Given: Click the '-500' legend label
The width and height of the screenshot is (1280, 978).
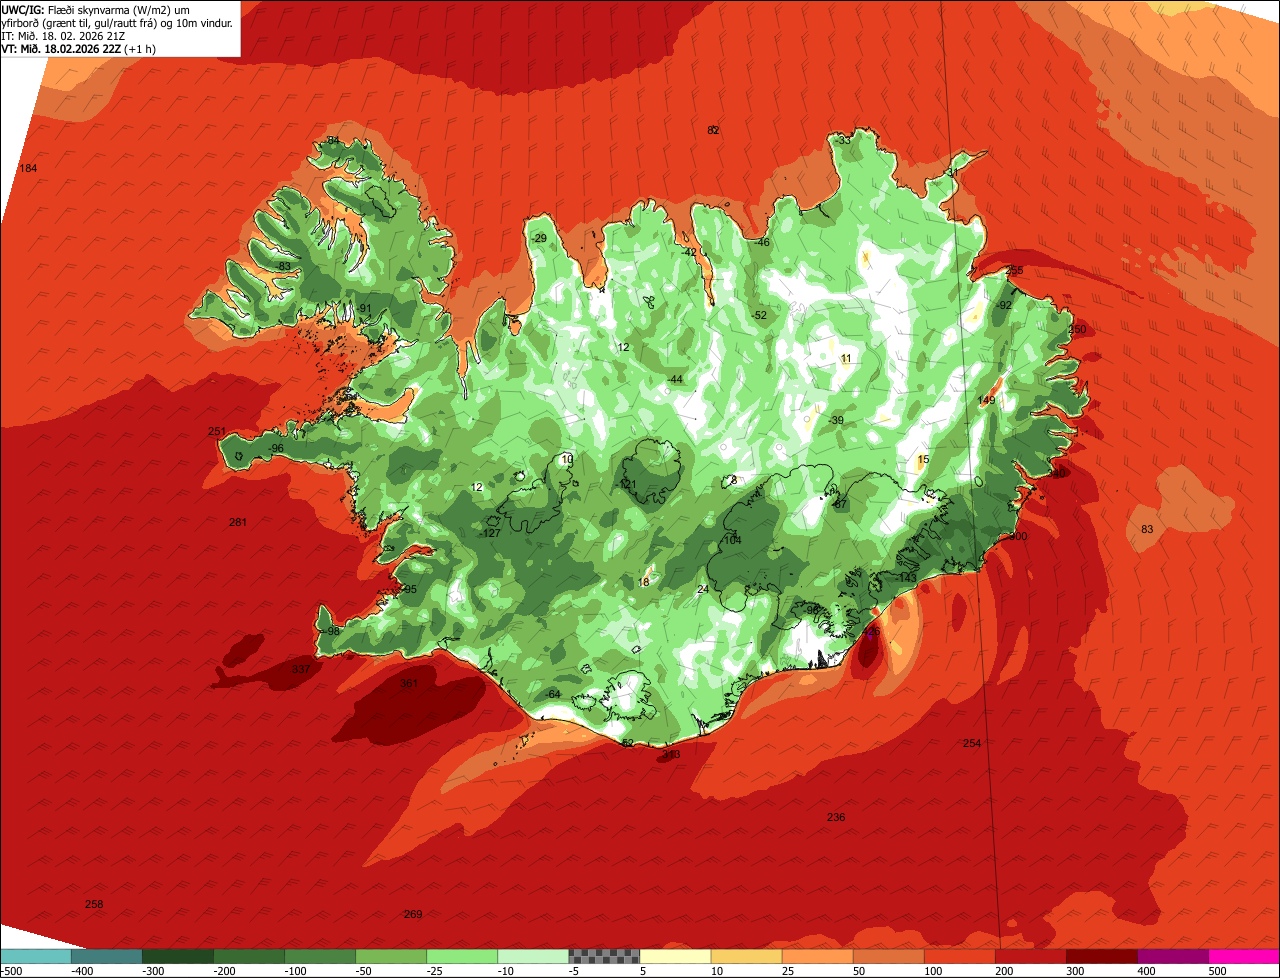Looking at the screenshot, I should 12,971.
